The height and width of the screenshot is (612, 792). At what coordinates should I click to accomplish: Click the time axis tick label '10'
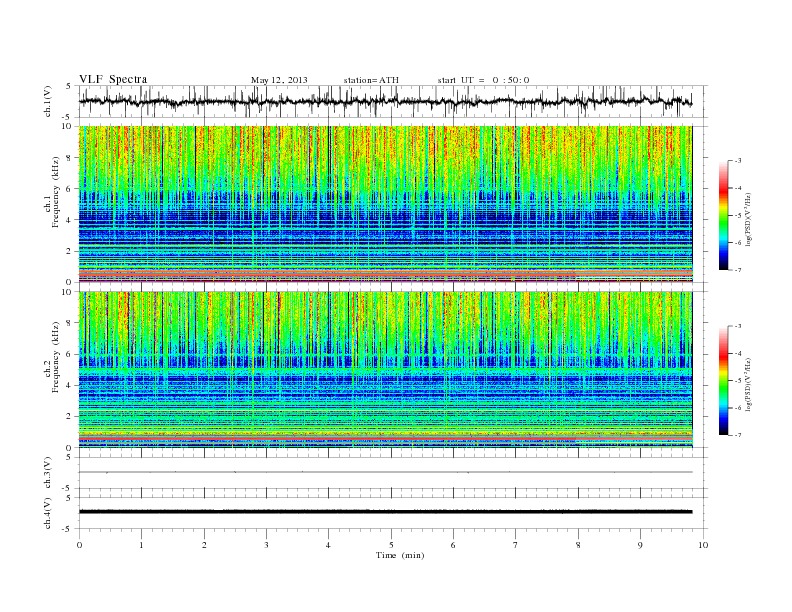click(702, 545)
